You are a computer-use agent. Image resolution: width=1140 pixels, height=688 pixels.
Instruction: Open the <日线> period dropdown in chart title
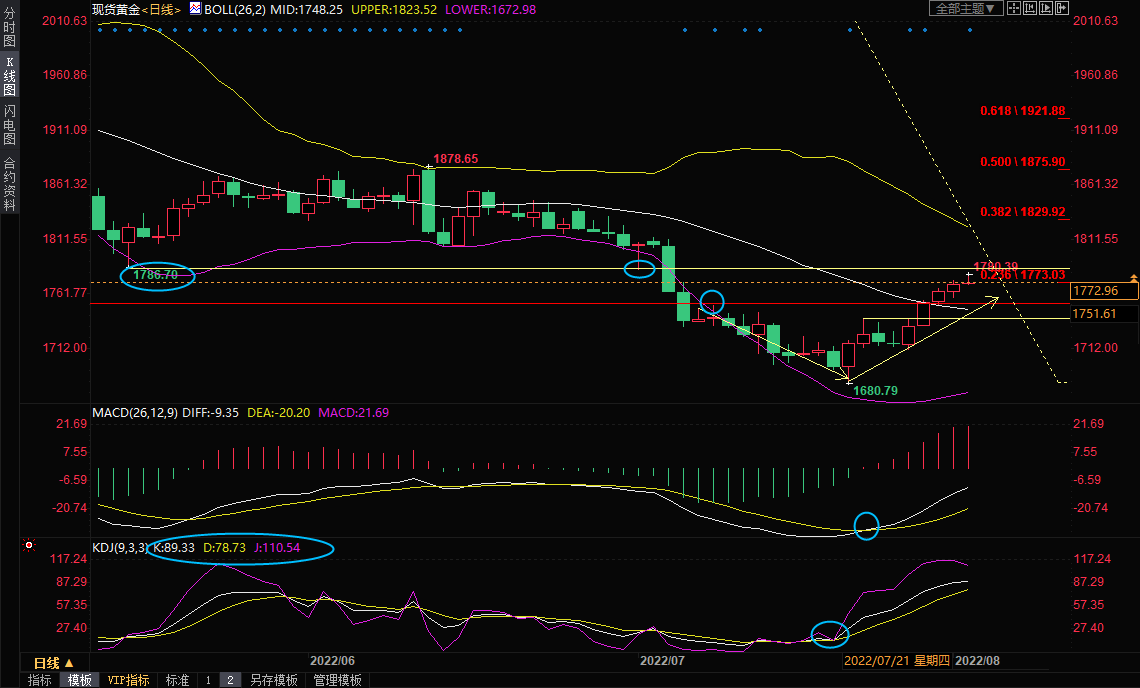pos(159,9)
